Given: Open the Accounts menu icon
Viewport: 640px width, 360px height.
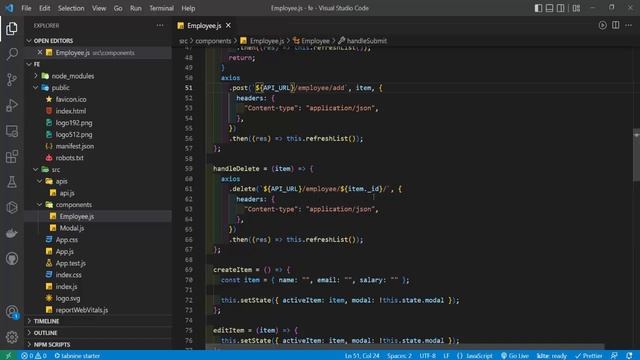Looking at the screenshot, I should click(12, 312).
